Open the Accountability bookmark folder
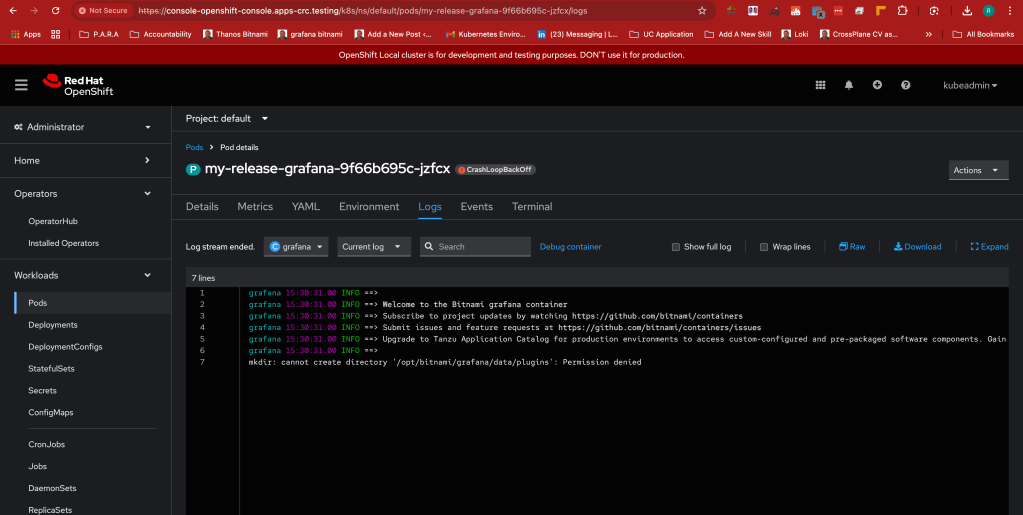The image size is (1023, 515). pos(160,34)
